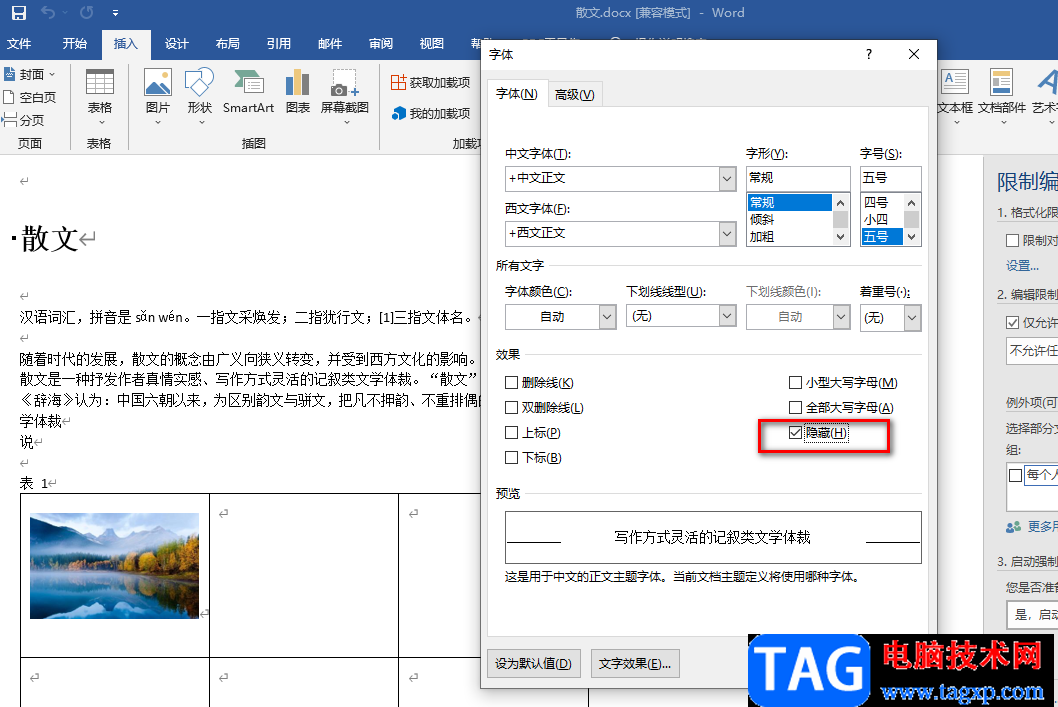Toggle the 每个人 group checkbox

click(x=1015, y=476)
